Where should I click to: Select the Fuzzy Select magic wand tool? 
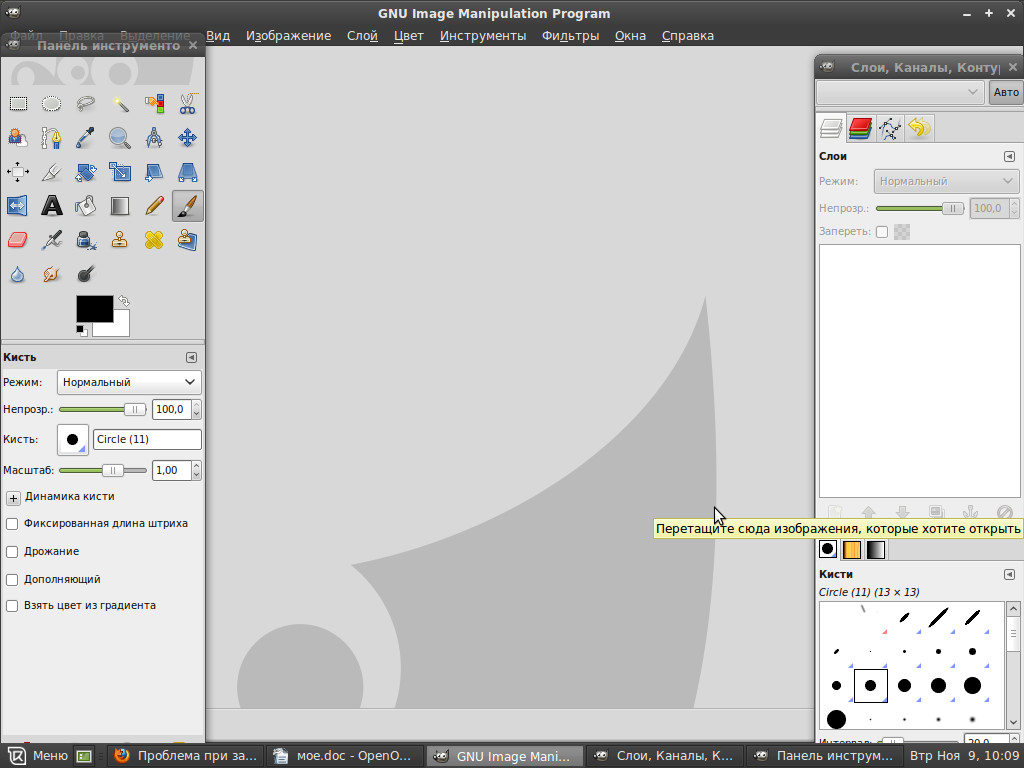coord(120,104)
